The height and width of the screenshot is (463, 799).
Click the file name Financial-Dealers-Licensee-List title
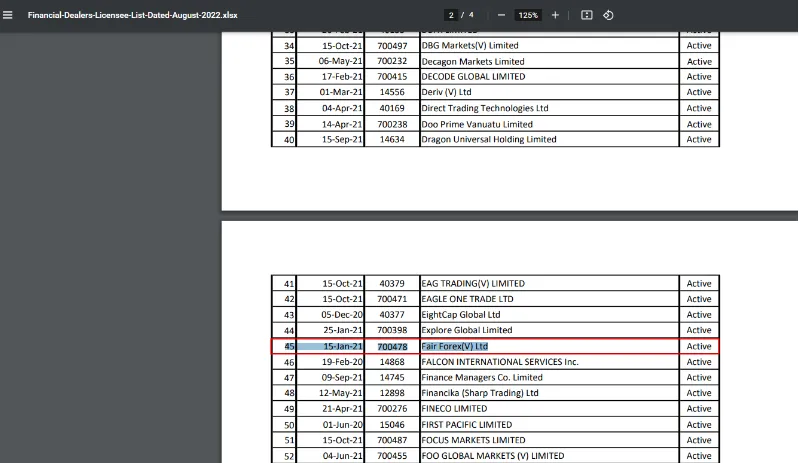[132, 15]
